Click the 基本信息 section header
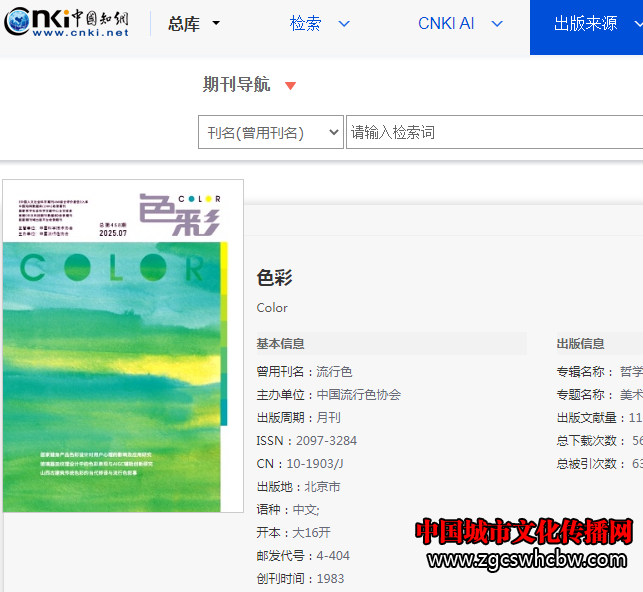Viewport: 643px width, 592px height. point(281,344)
